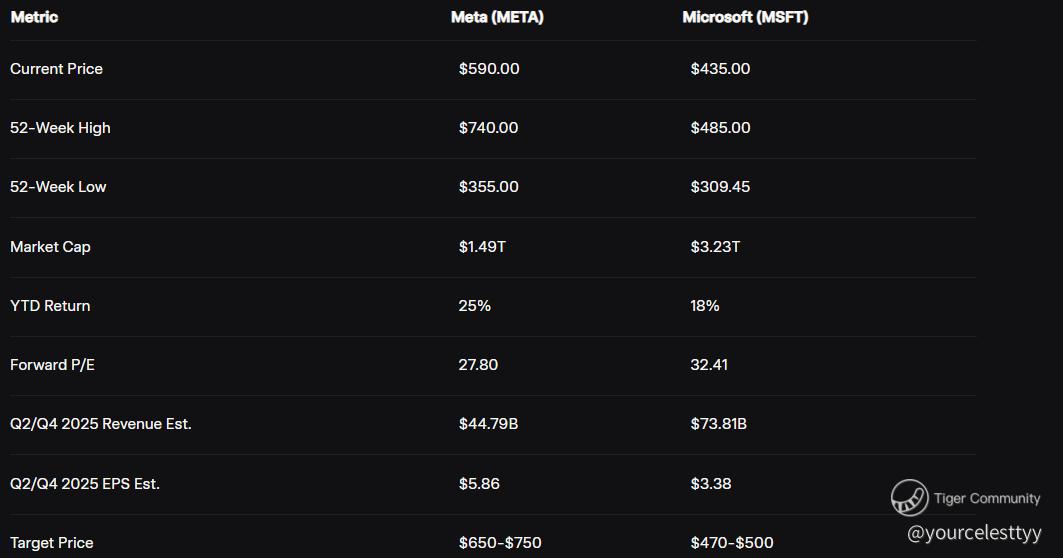Select the Metric column header
Image resolution: width=1063 pixels, height=558 pixels.
coord(34,17)
